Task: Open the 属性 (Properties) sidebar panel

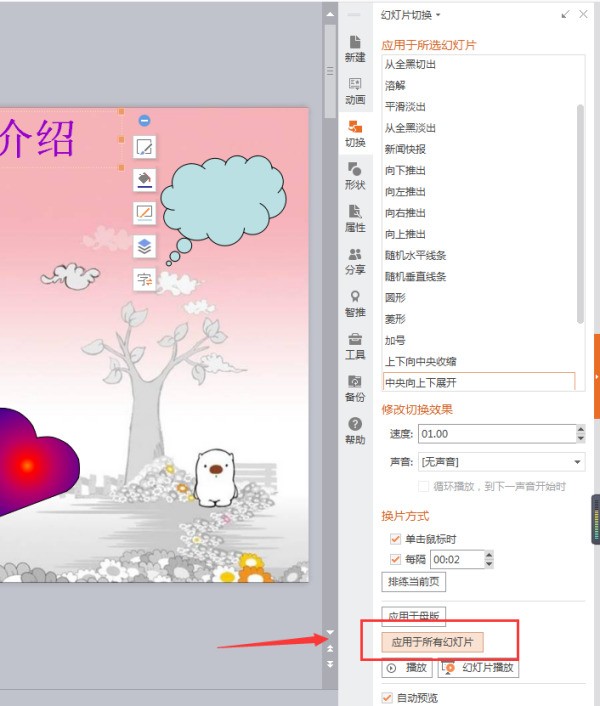Action: point(355,219)
